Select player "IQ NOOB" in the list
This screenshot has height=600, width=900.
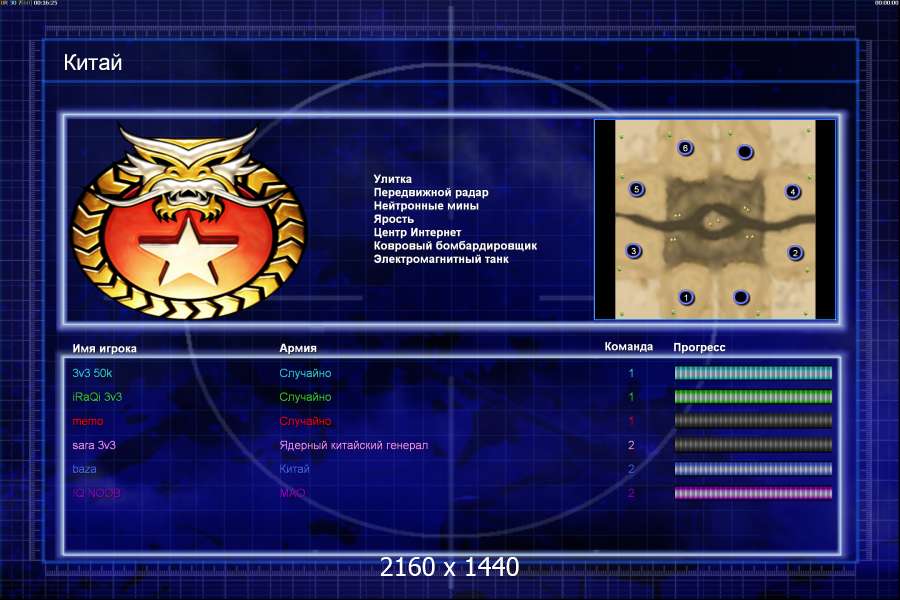pos(96,493)
